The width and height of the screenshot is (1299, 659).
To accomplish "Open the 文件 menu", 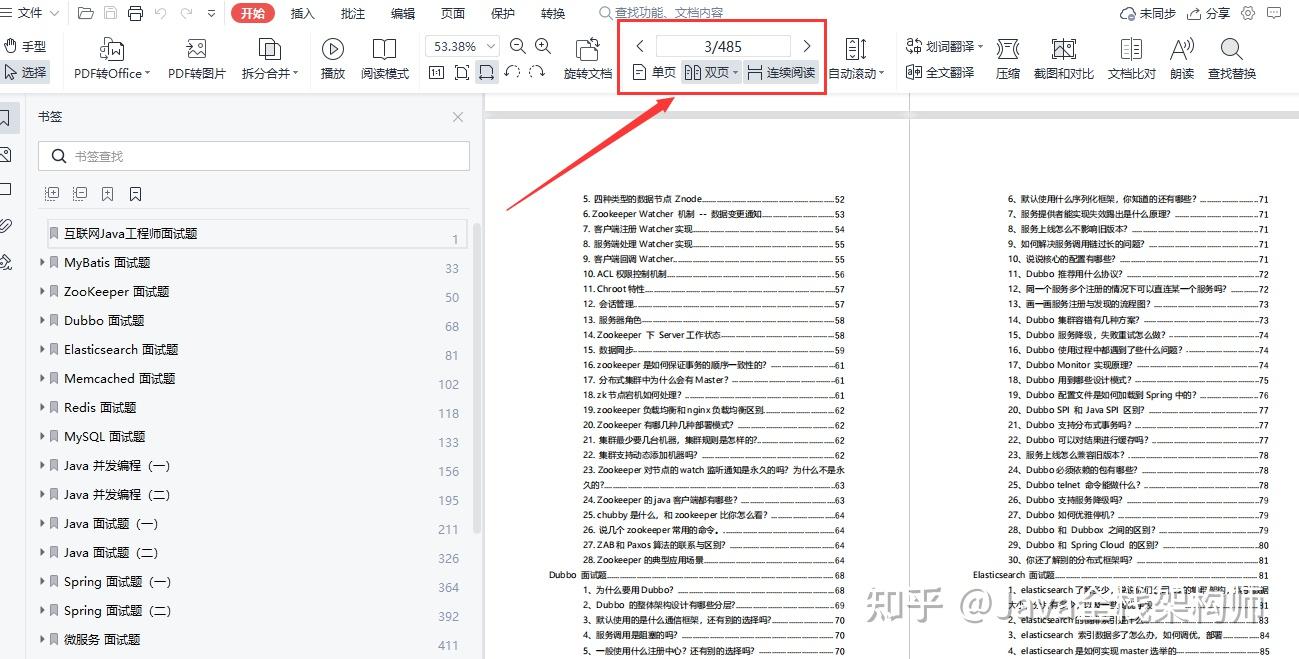I will coord(31,13).
